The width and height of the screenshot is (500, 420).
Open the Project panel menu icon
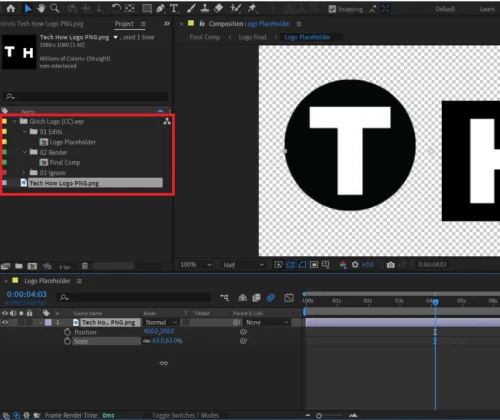(143, 24)
